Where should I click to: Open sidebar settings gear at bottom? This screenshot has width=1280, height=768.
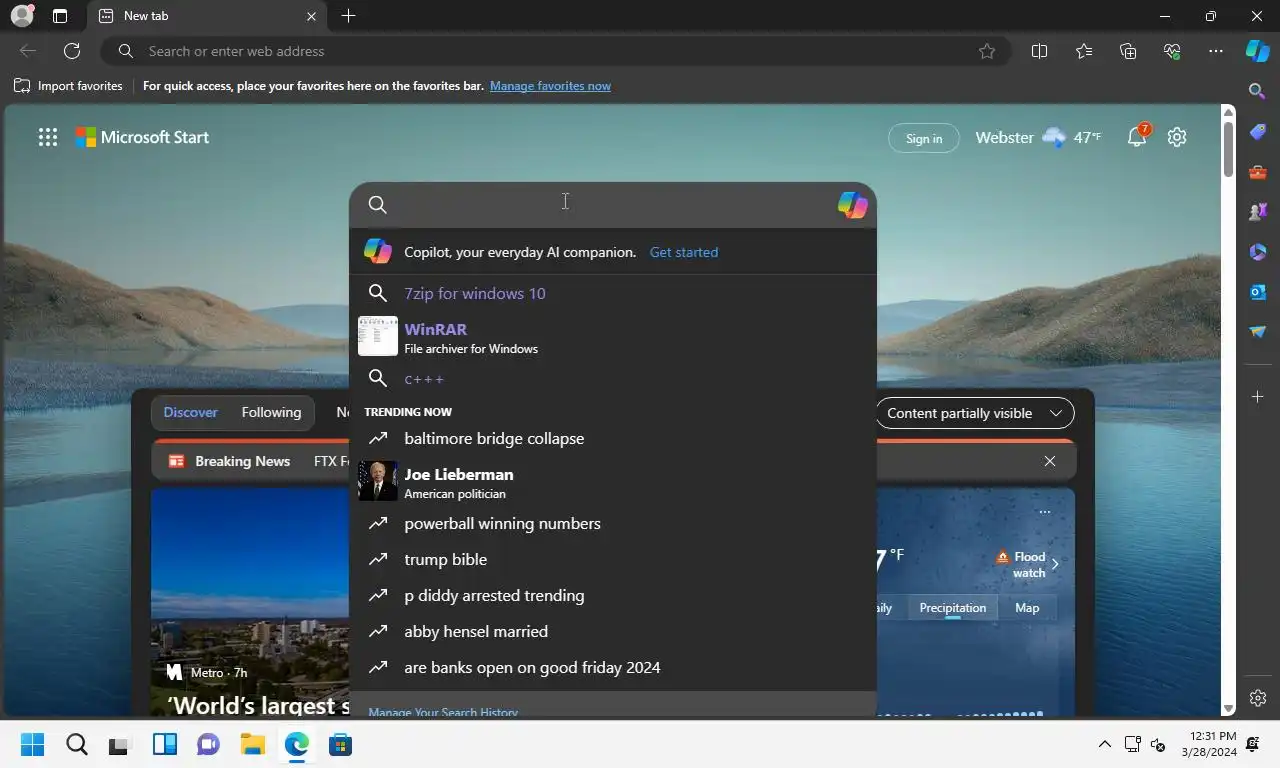coord(1258,698)
